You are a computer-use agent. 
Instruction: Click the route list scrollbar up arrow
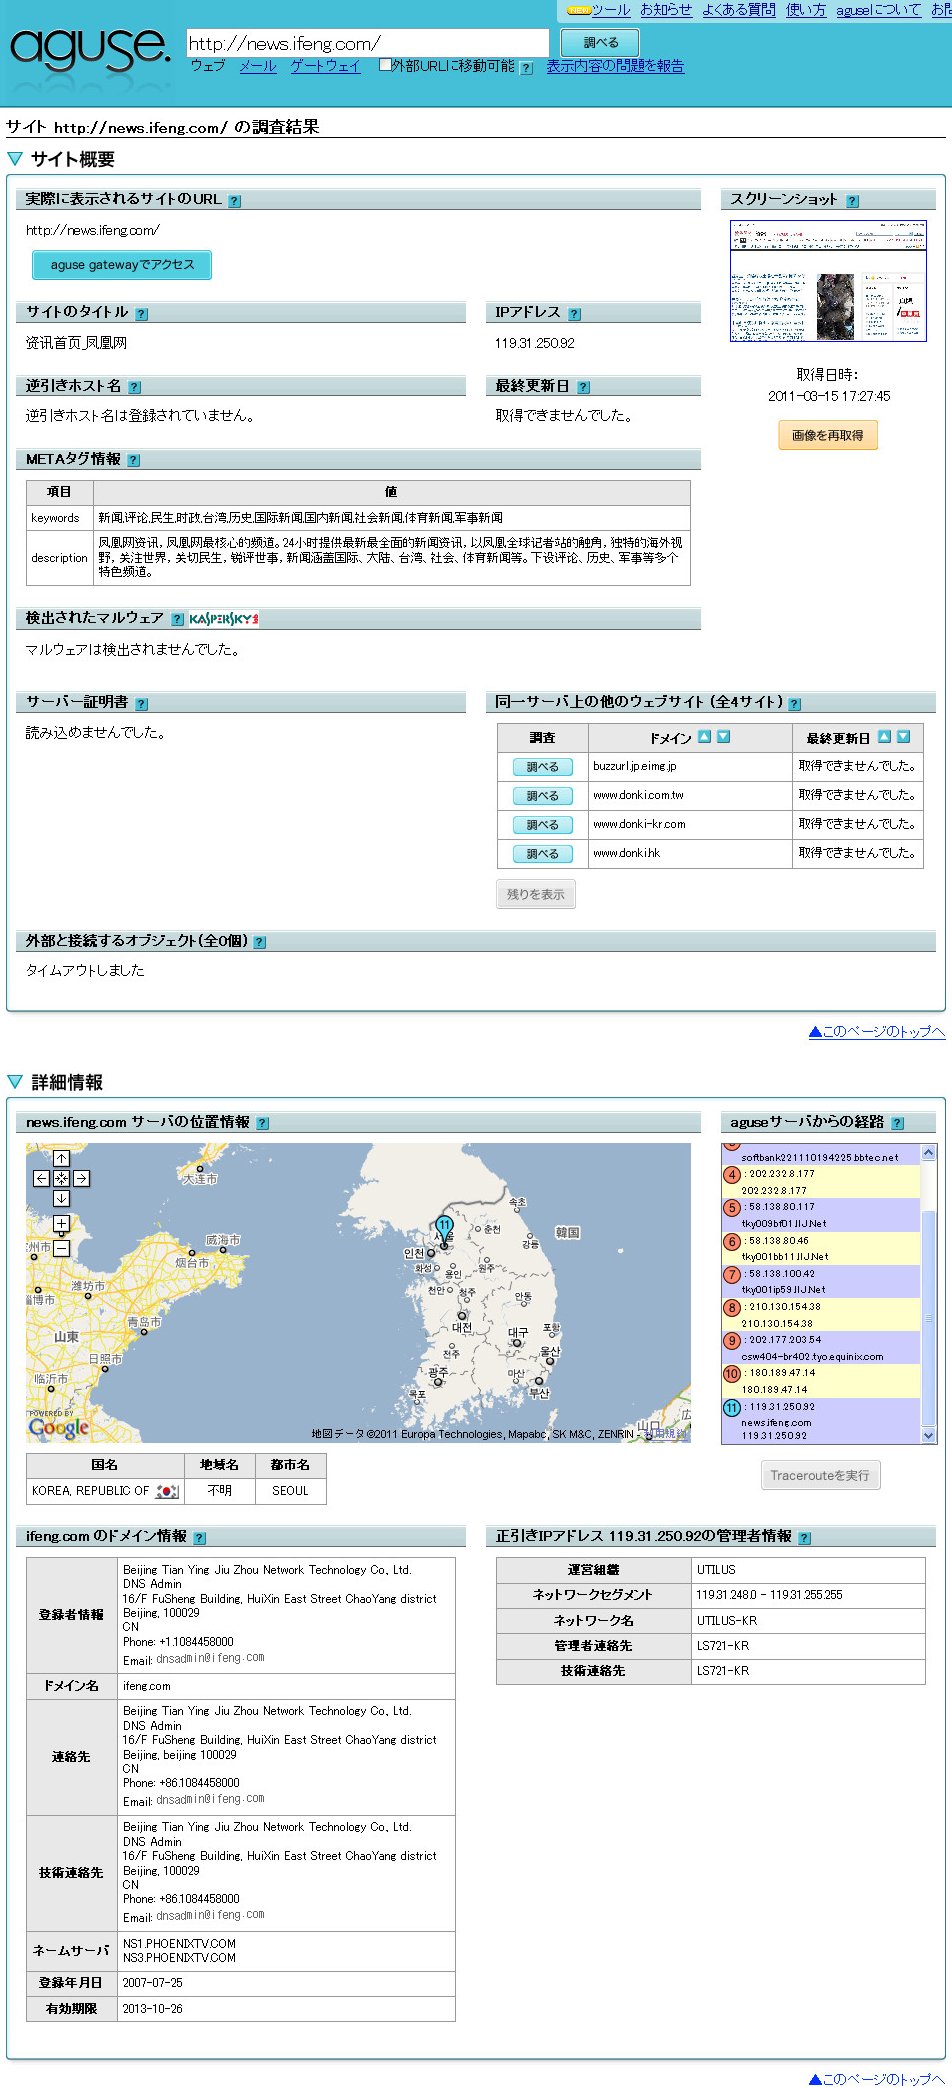click(x=928, y=1152)
